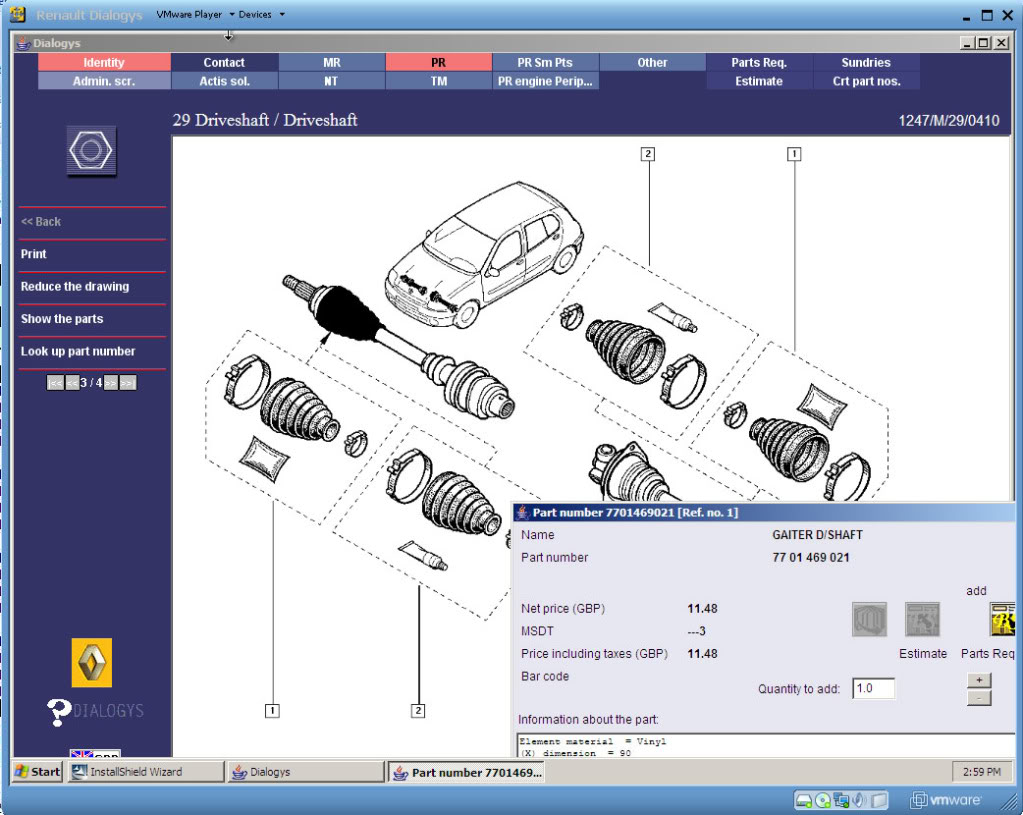Click VMware CD/DVD drive status icon

pyautogui.click(x=823, y=801)
